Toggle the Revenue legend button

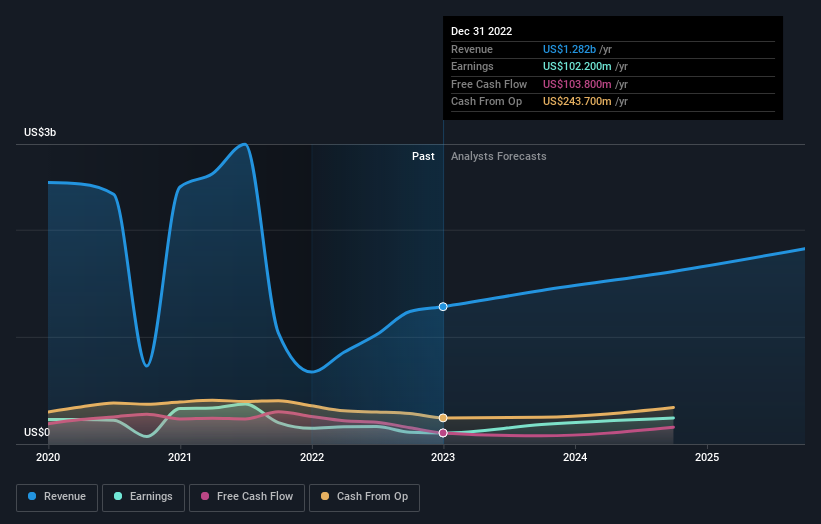coord(57,497)
